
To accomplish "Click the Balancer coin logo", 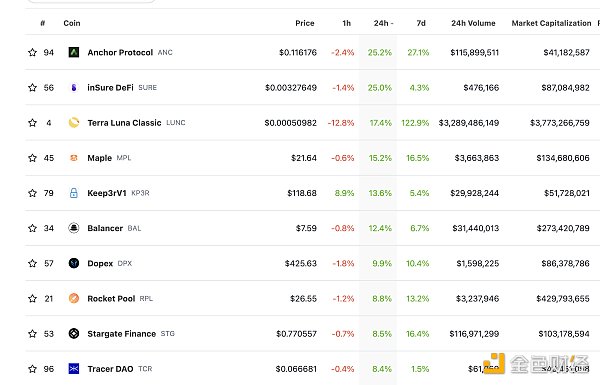I will pos(74,228).
